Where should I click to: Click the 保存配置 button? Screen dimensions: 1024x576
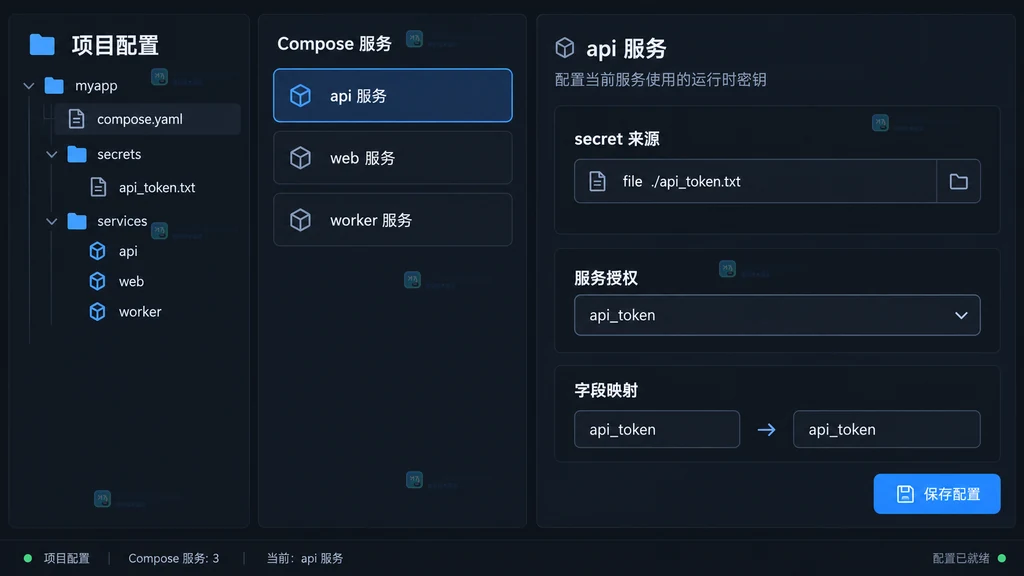point(937,494)
